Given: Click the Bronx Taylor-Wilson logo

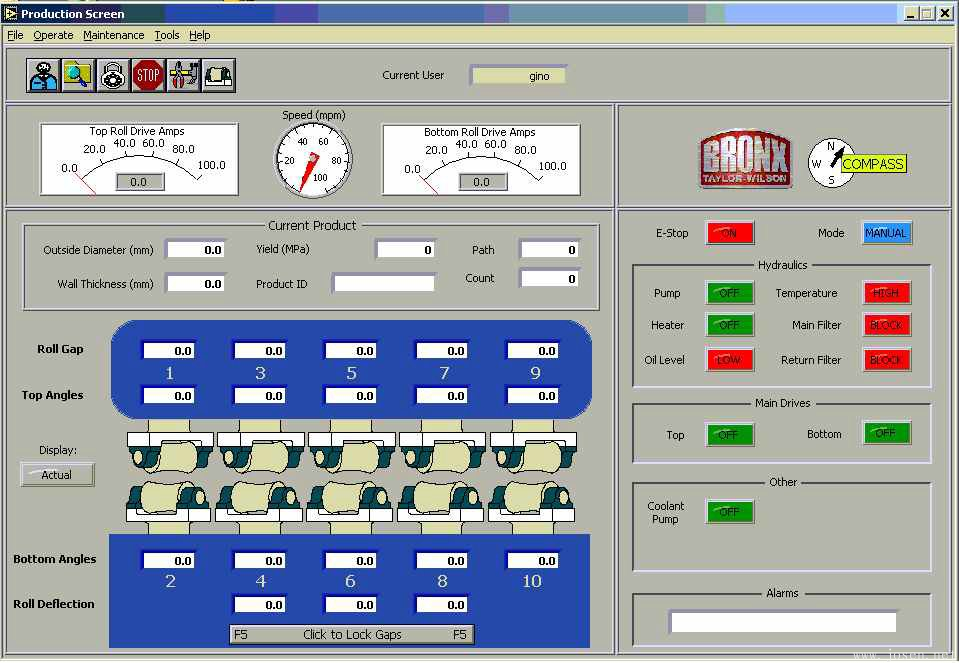Looking at the screenshot, I should [745, 160].
